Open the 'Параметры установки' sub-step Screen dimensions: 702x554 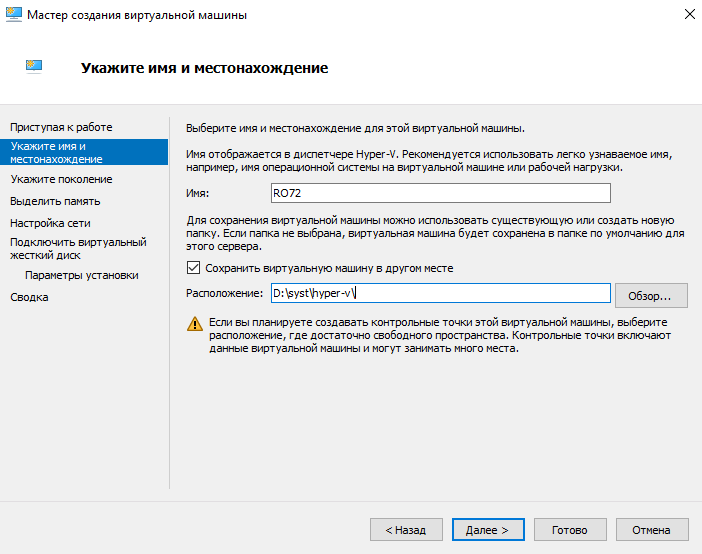tap(82, 275)
